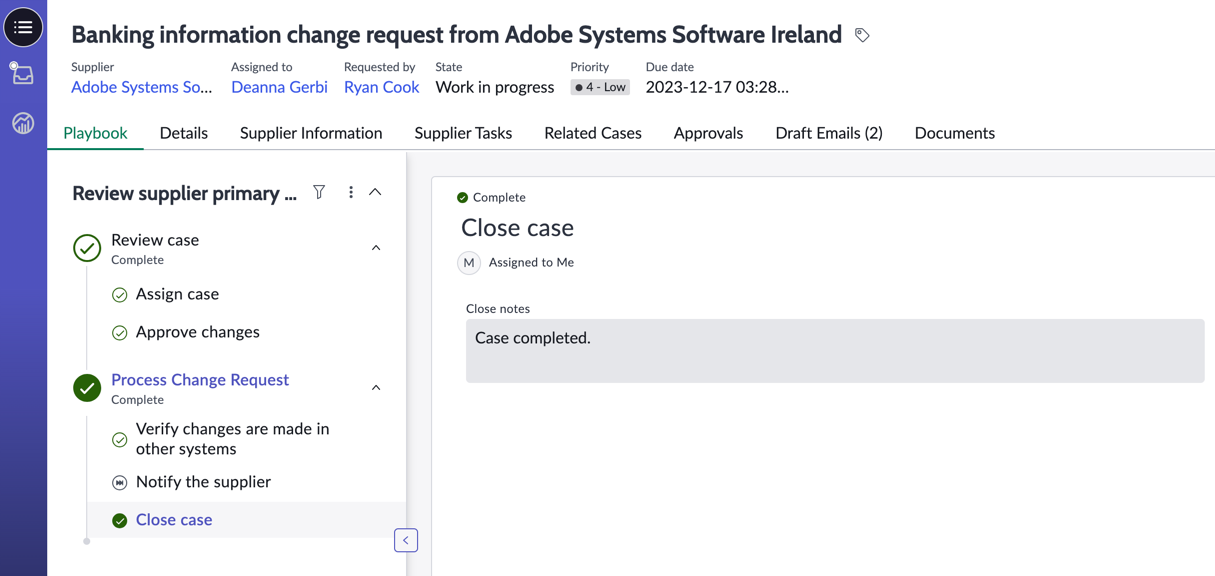Click the case title heading
Screen dimensions: 1215x576
coord(457,35)
